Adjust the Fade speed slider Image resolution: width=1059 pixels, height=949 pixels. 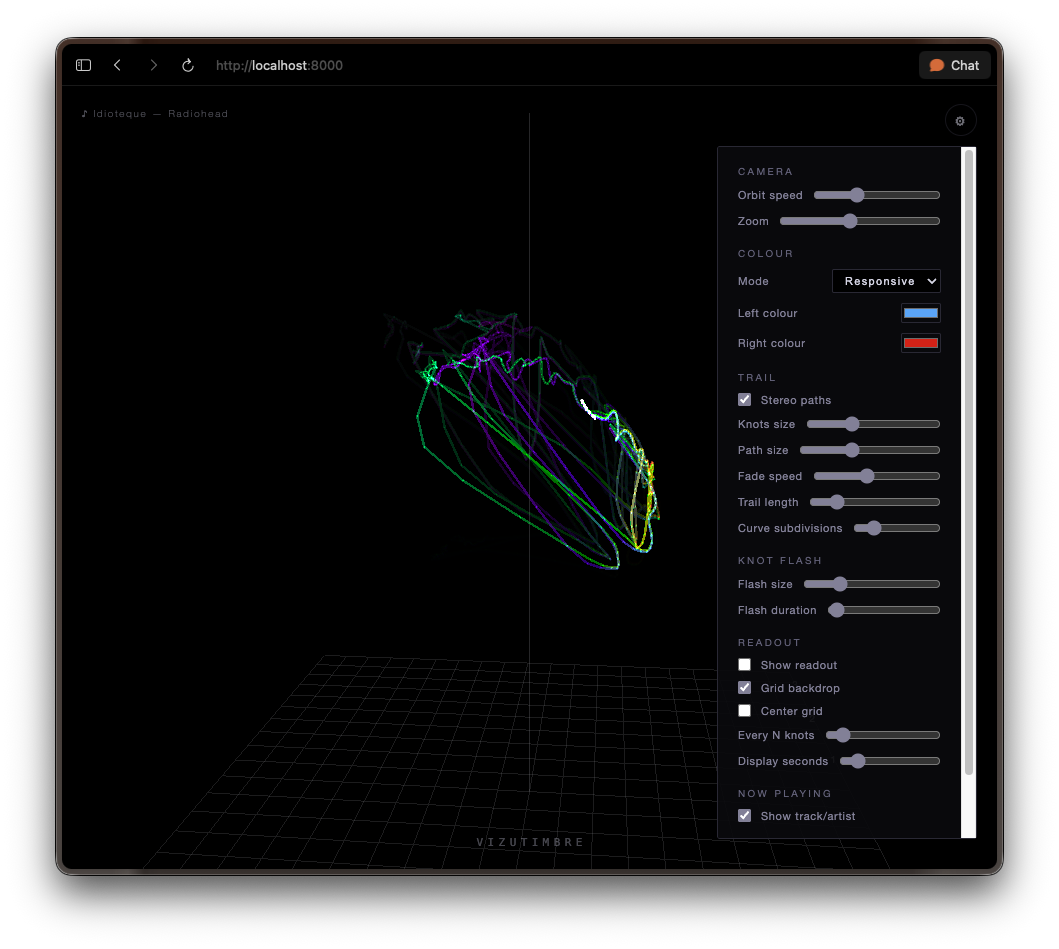(877, 476)
